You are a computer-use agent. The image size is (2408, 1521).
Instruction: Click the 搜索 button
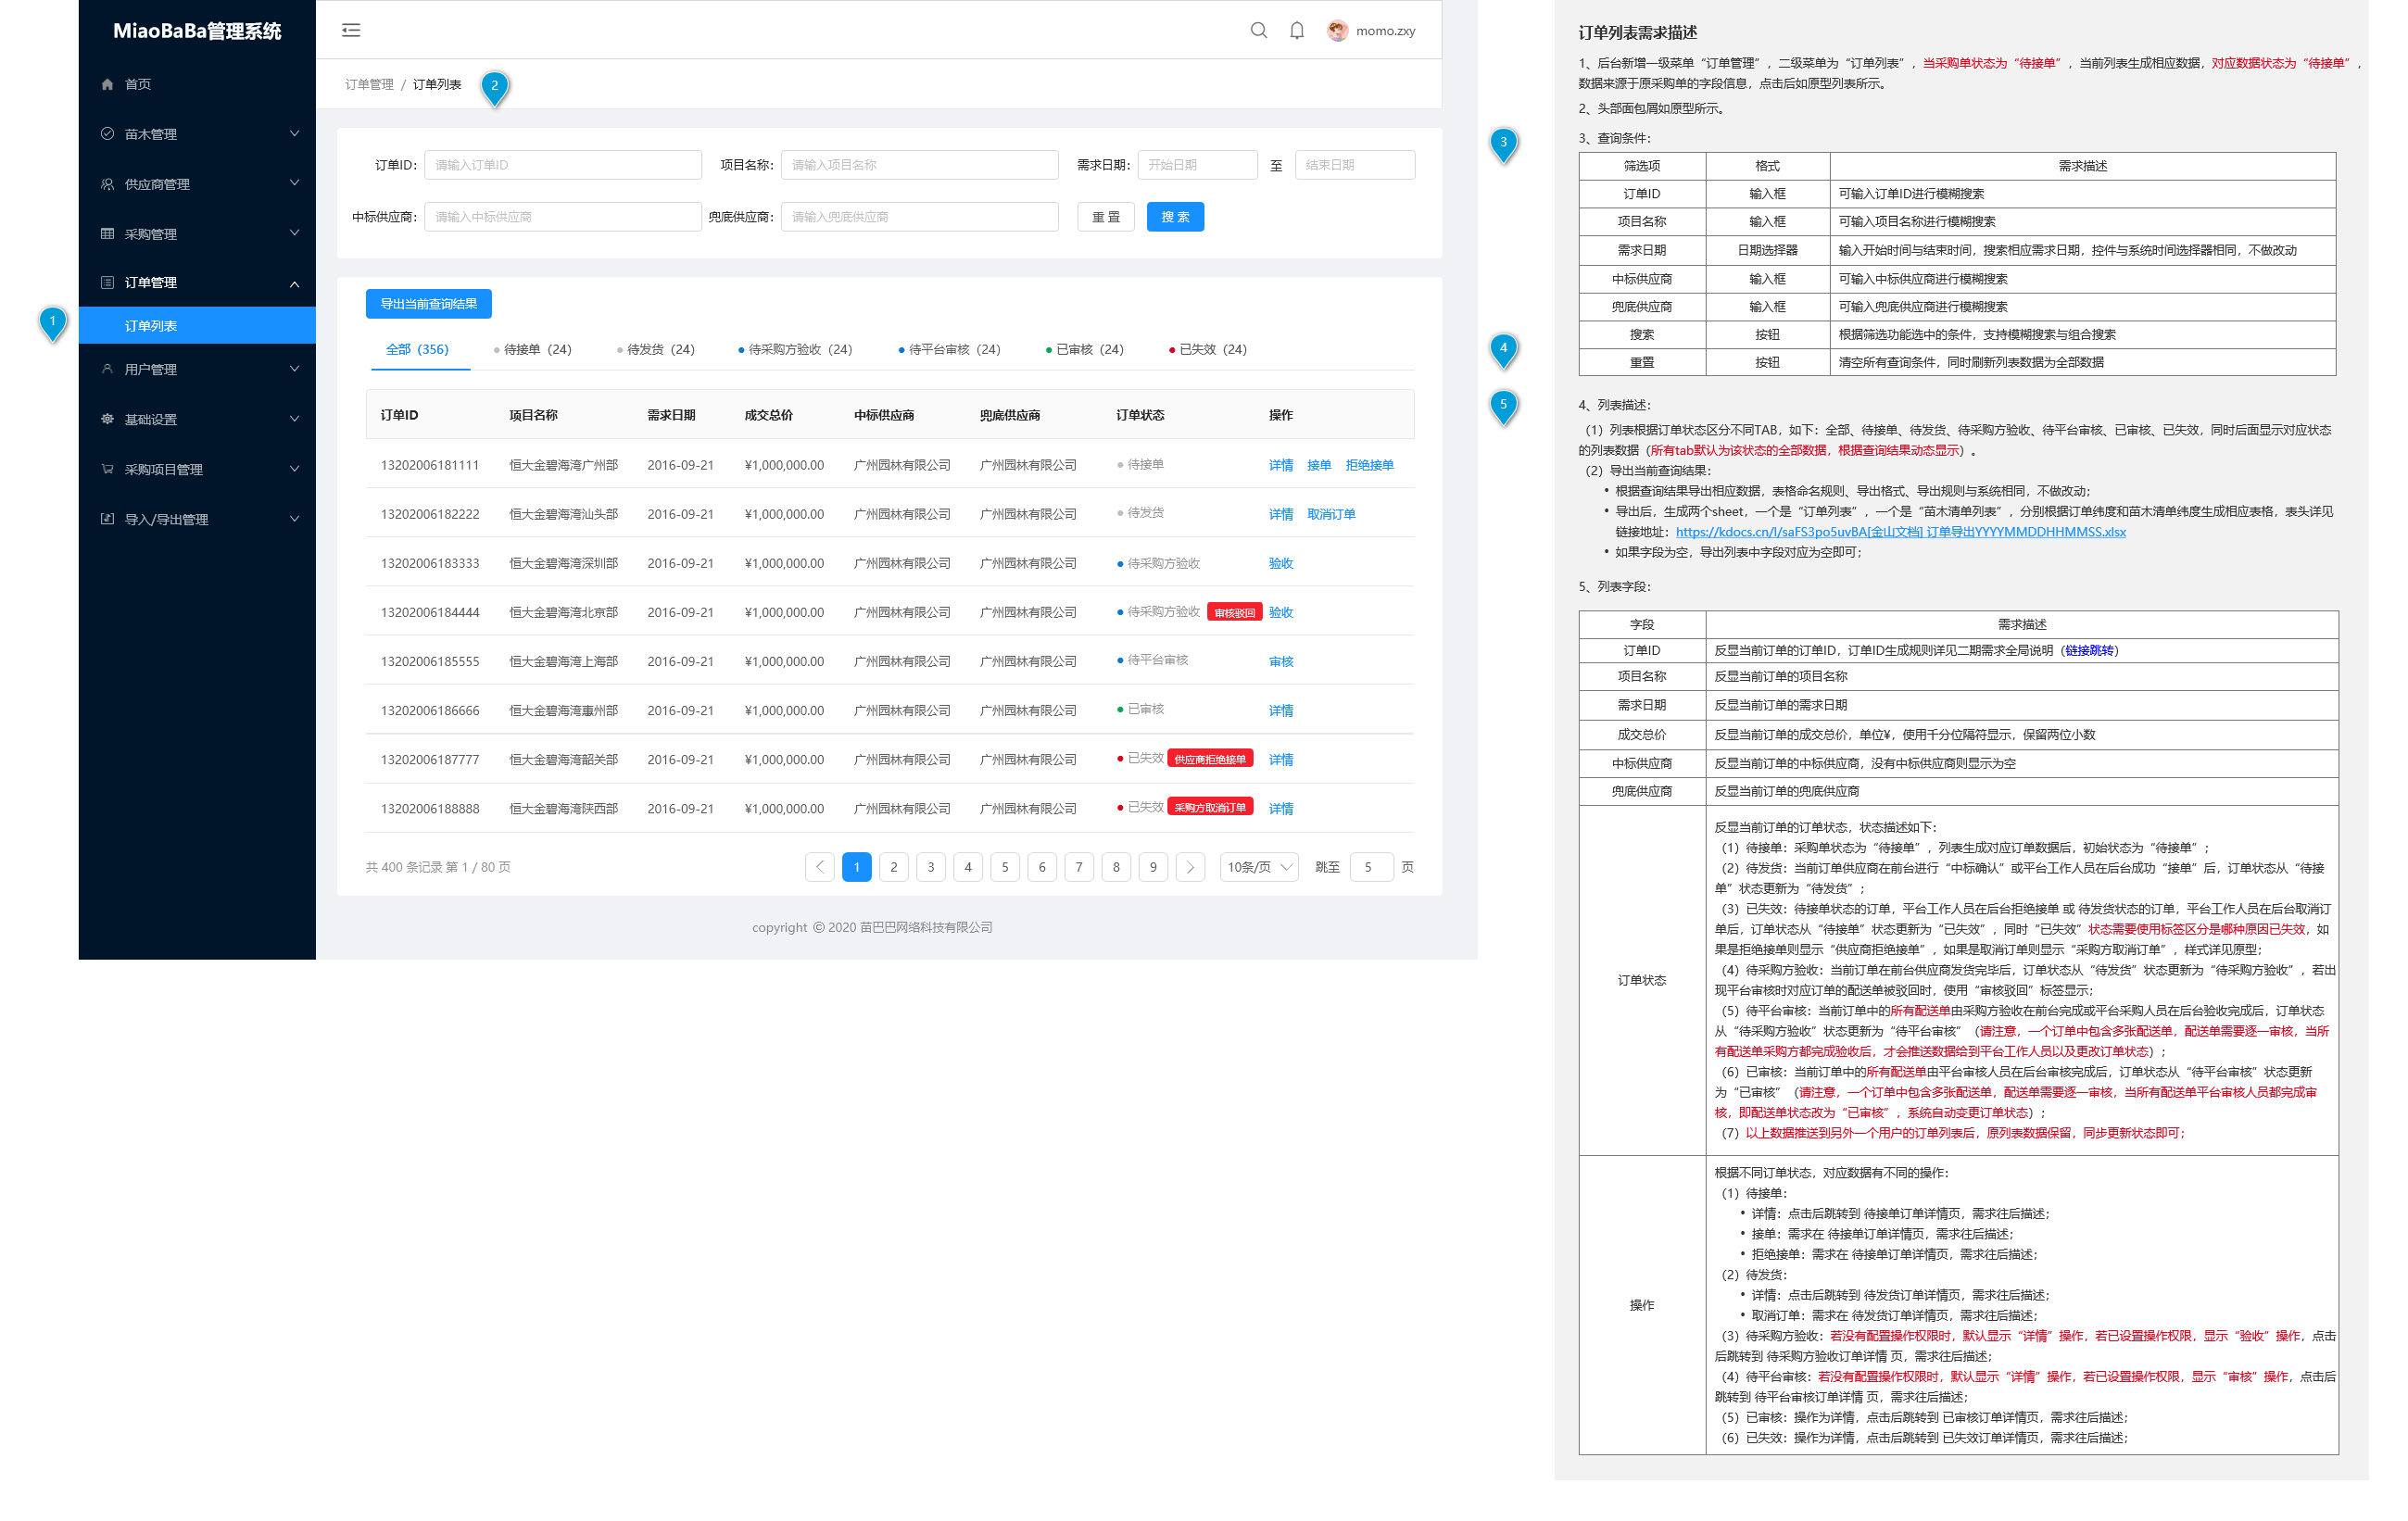coord(1175,217)
